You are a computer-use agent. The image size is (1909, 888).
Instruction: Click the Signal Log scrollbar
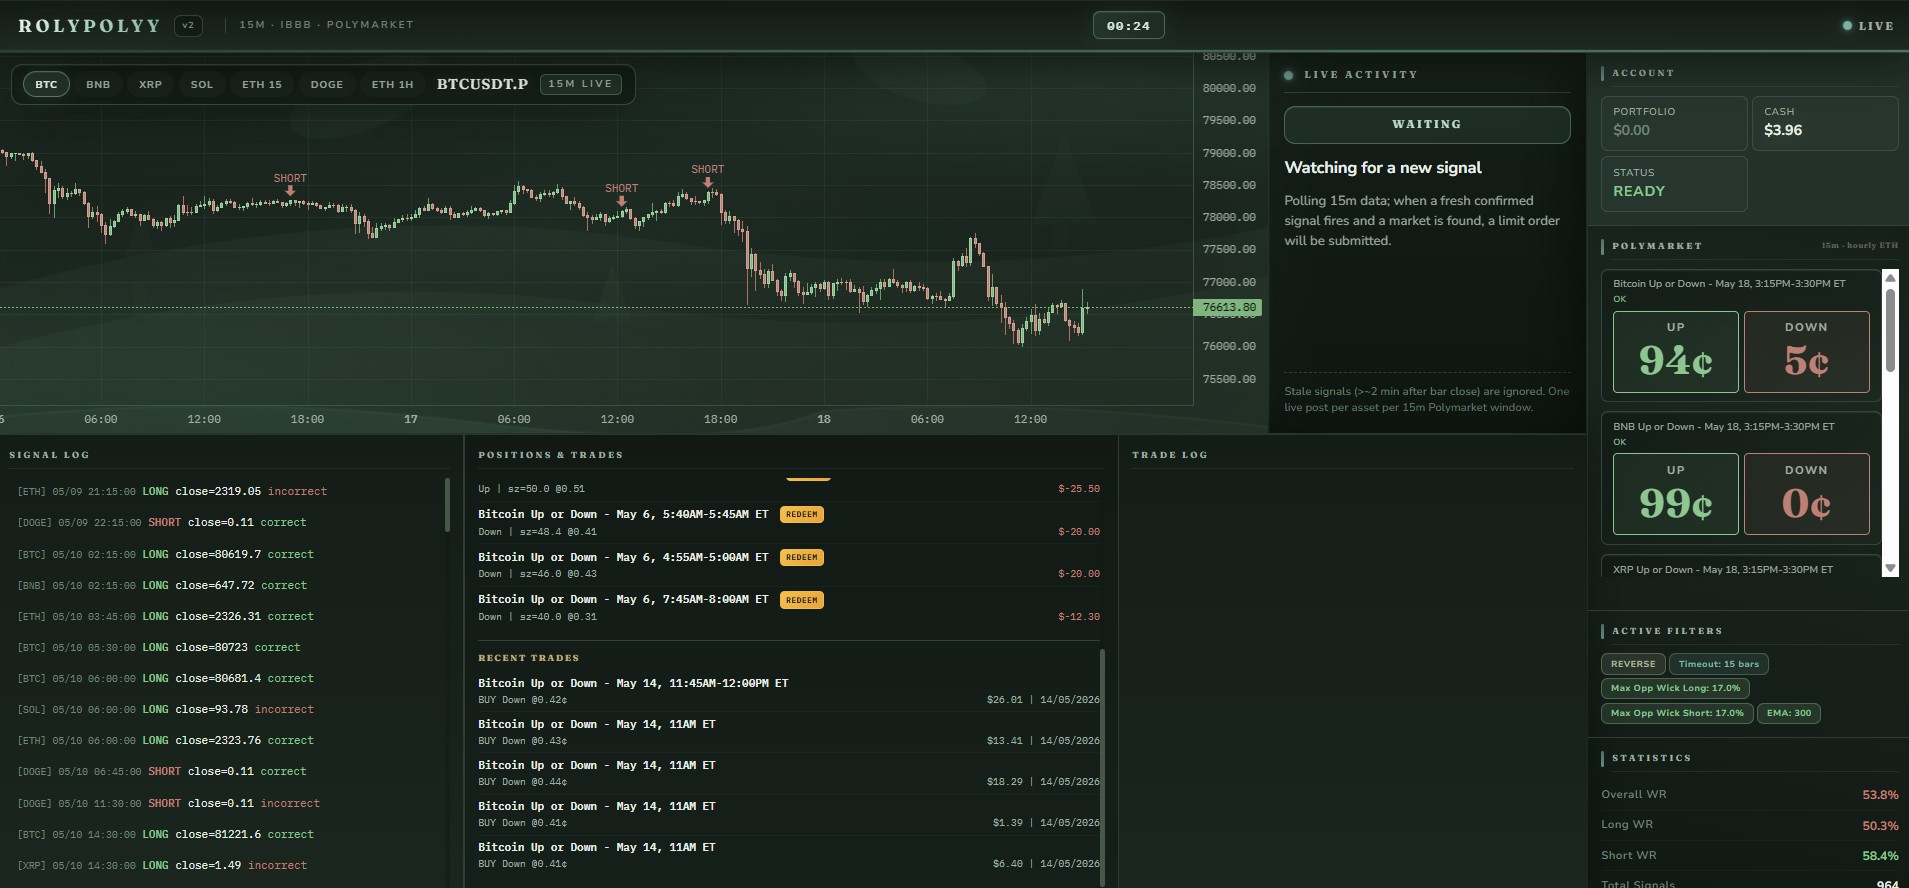pos(447,505)
